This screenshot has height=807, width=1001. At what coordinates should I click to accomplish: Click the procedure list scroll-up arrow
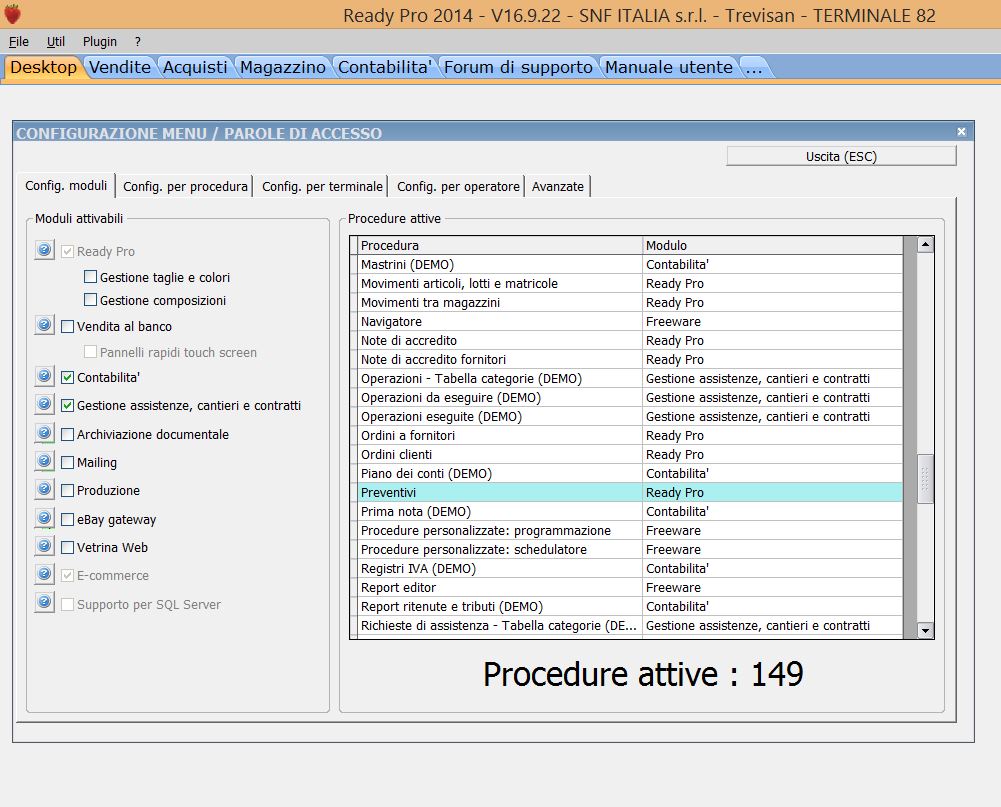pos(925,245)
